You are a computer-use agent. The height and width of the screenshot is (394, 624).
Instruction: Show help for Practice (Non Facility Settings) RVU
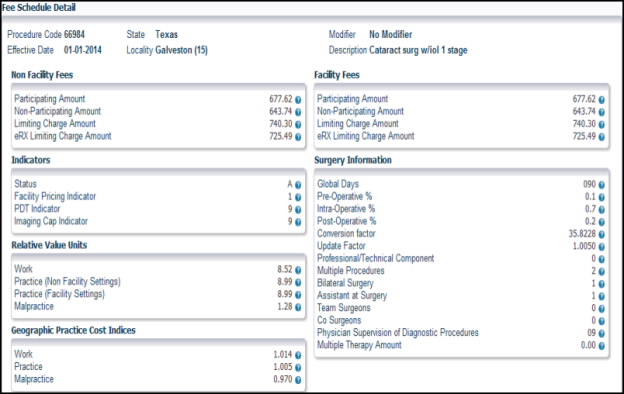298,283
